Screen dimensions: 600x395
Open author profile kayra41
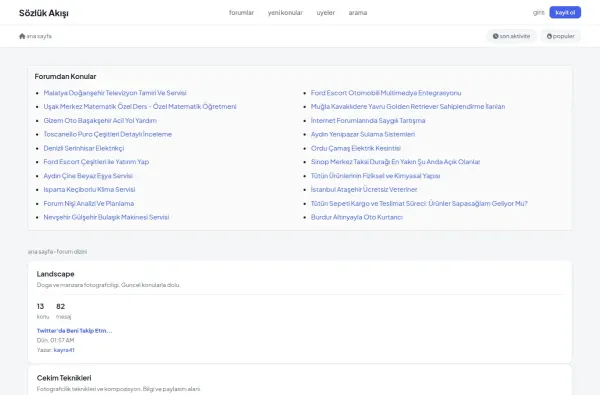click(x=64, y=350)
